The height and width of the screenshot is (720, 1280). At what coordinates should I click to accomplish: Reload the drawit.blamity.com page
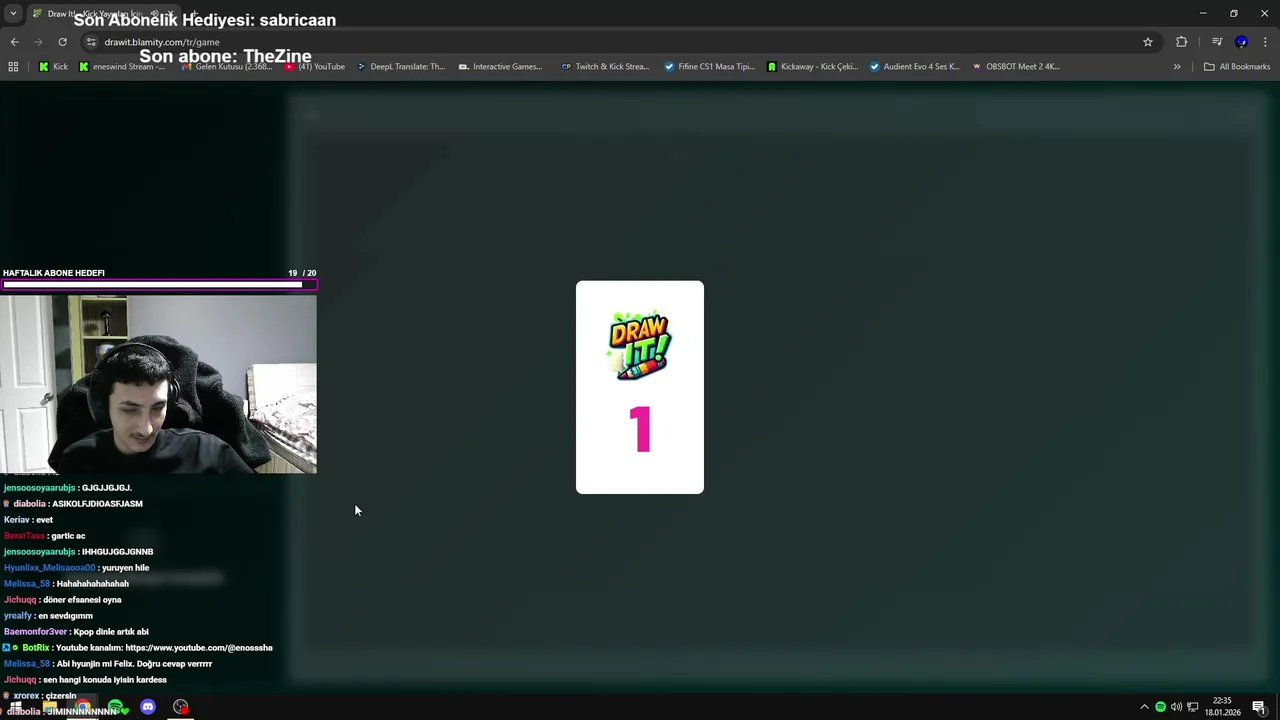coord(62,42)
